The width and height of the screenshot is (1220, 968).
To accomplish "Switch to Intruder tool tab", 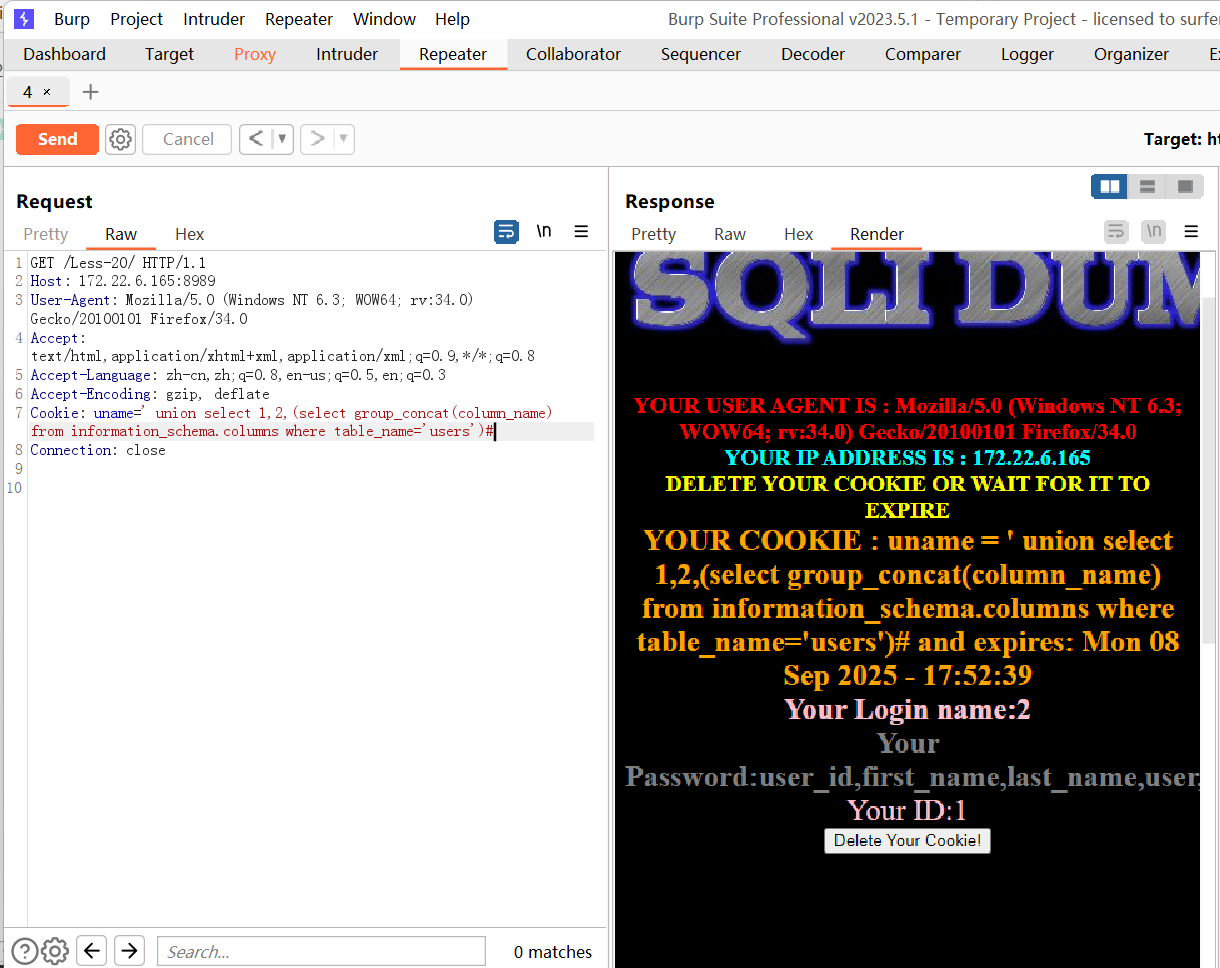I will [x=347, y=54].
